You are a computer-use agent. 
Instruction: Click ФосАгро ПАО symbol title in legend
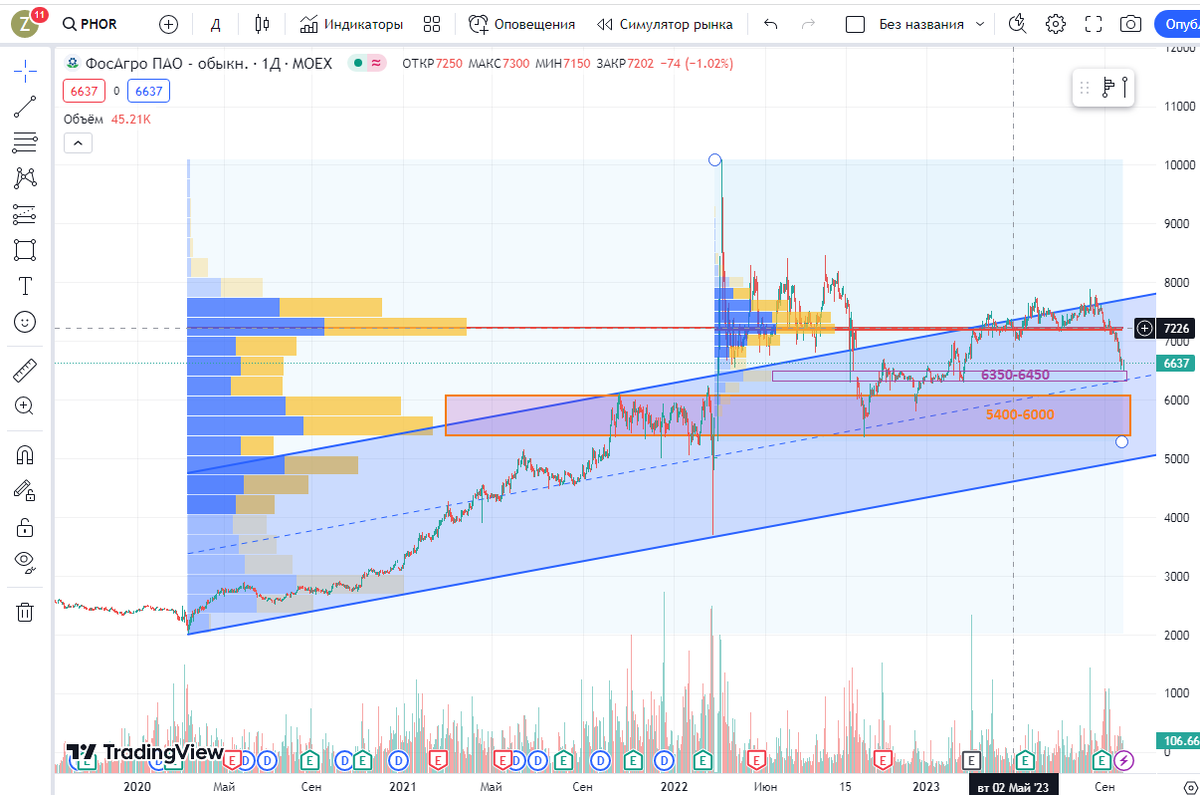(x=208, y=63)
